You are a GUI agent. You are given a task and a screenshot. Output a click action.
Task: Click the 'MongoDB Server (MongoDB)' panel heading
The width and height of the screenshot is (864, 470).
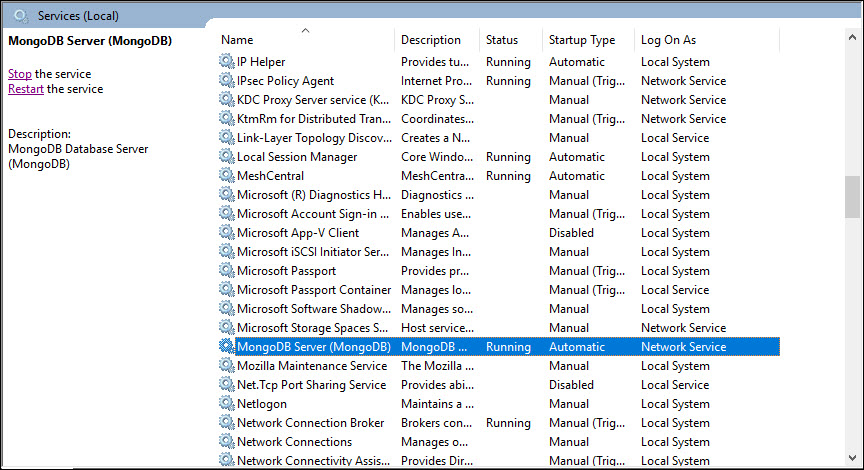(90, 41)
